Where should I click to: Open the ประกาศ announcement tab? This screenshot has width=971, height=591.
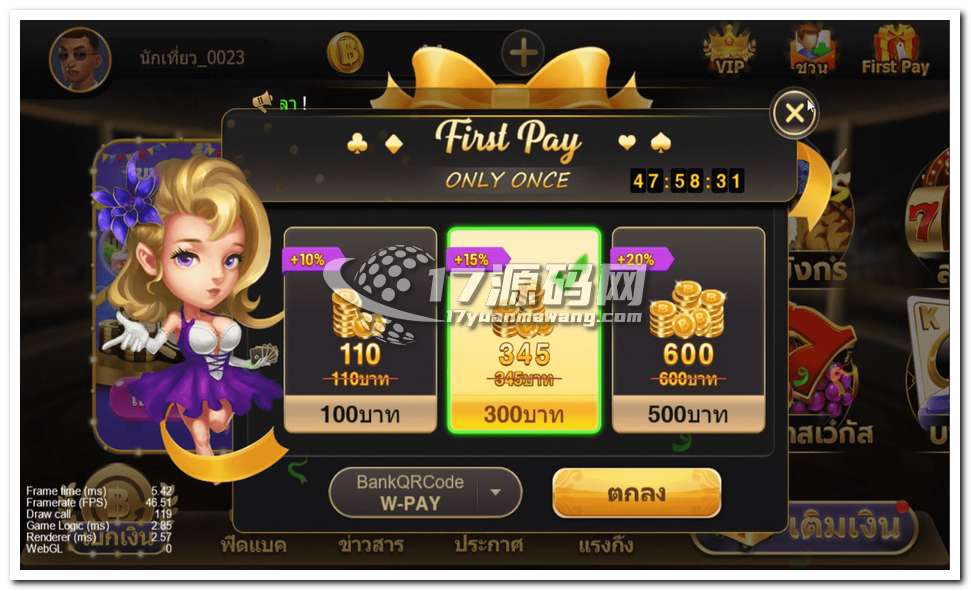coord(489,545)
